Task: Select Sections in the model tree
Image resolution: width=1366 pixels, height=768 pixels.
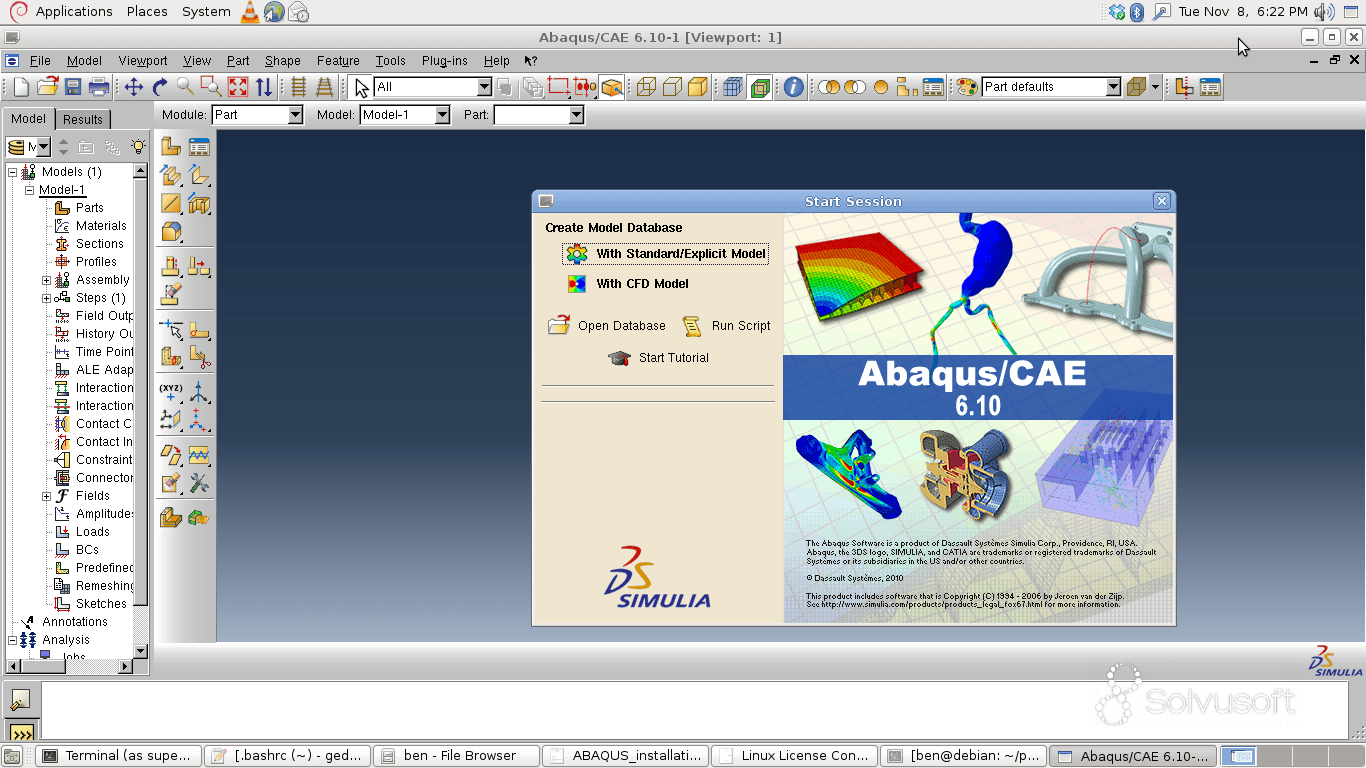Action: point(100,244)
